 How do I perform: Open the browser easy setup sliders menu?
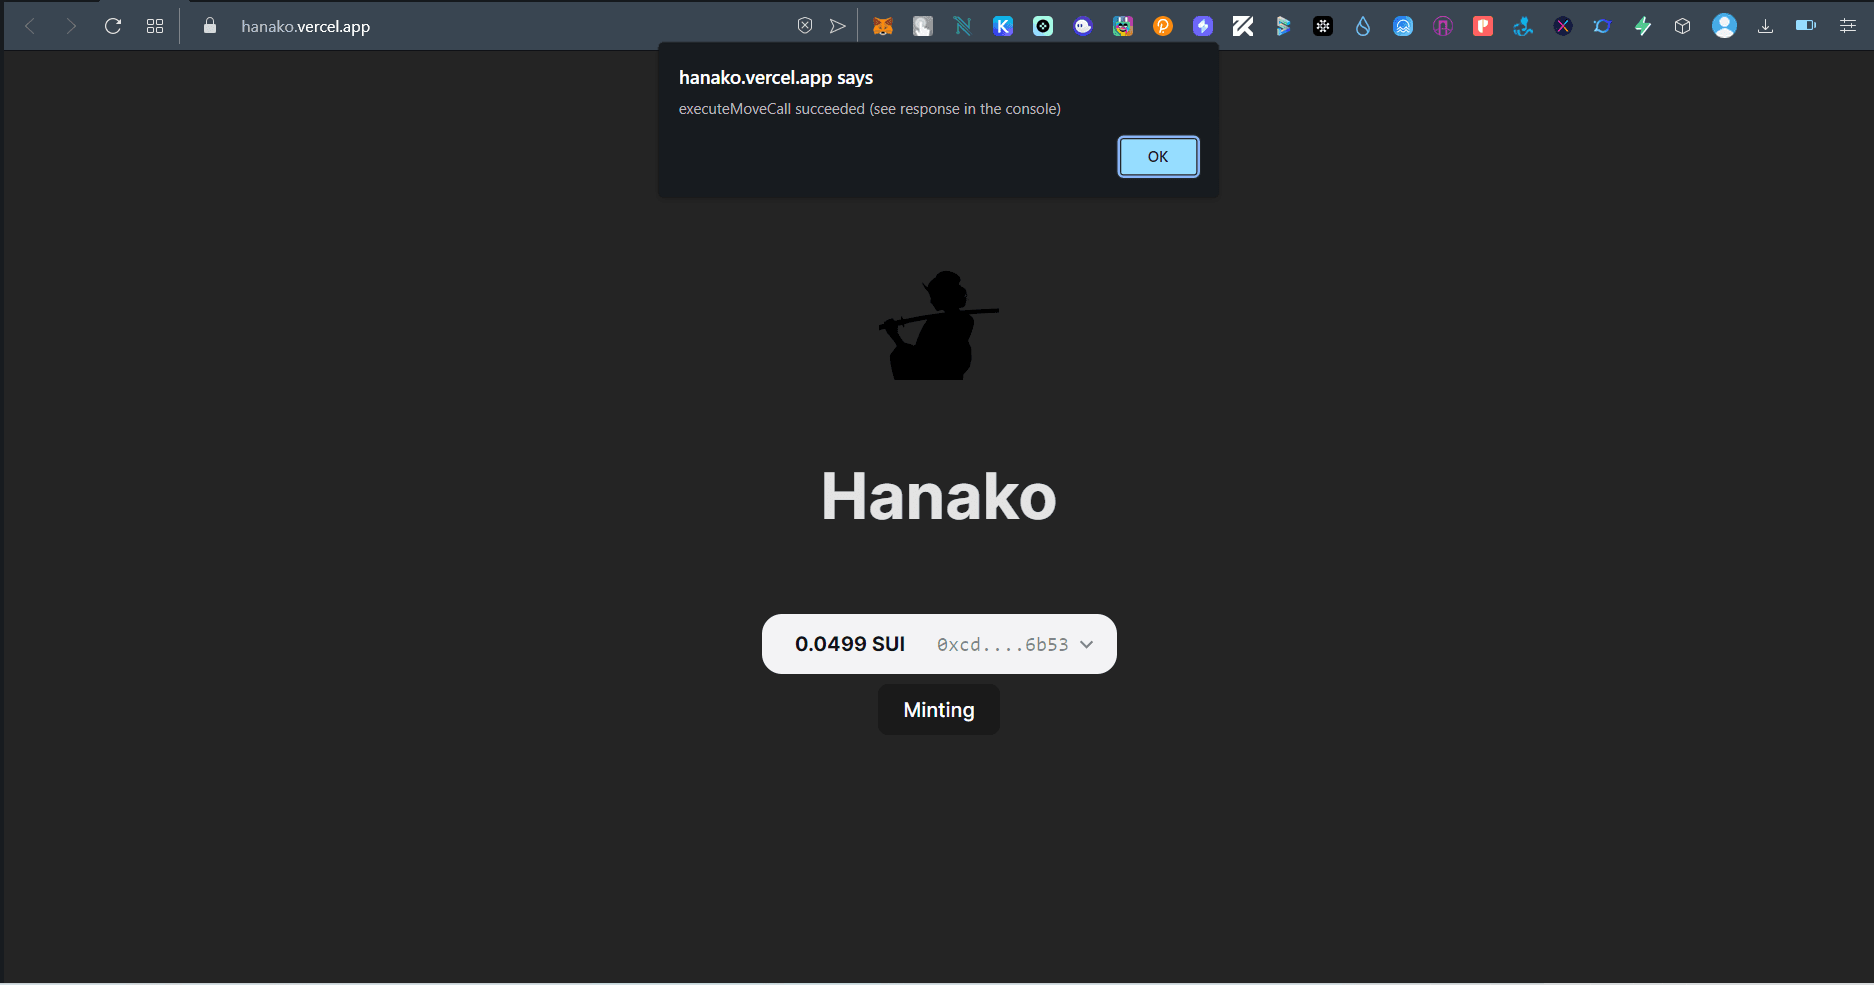1847,27
